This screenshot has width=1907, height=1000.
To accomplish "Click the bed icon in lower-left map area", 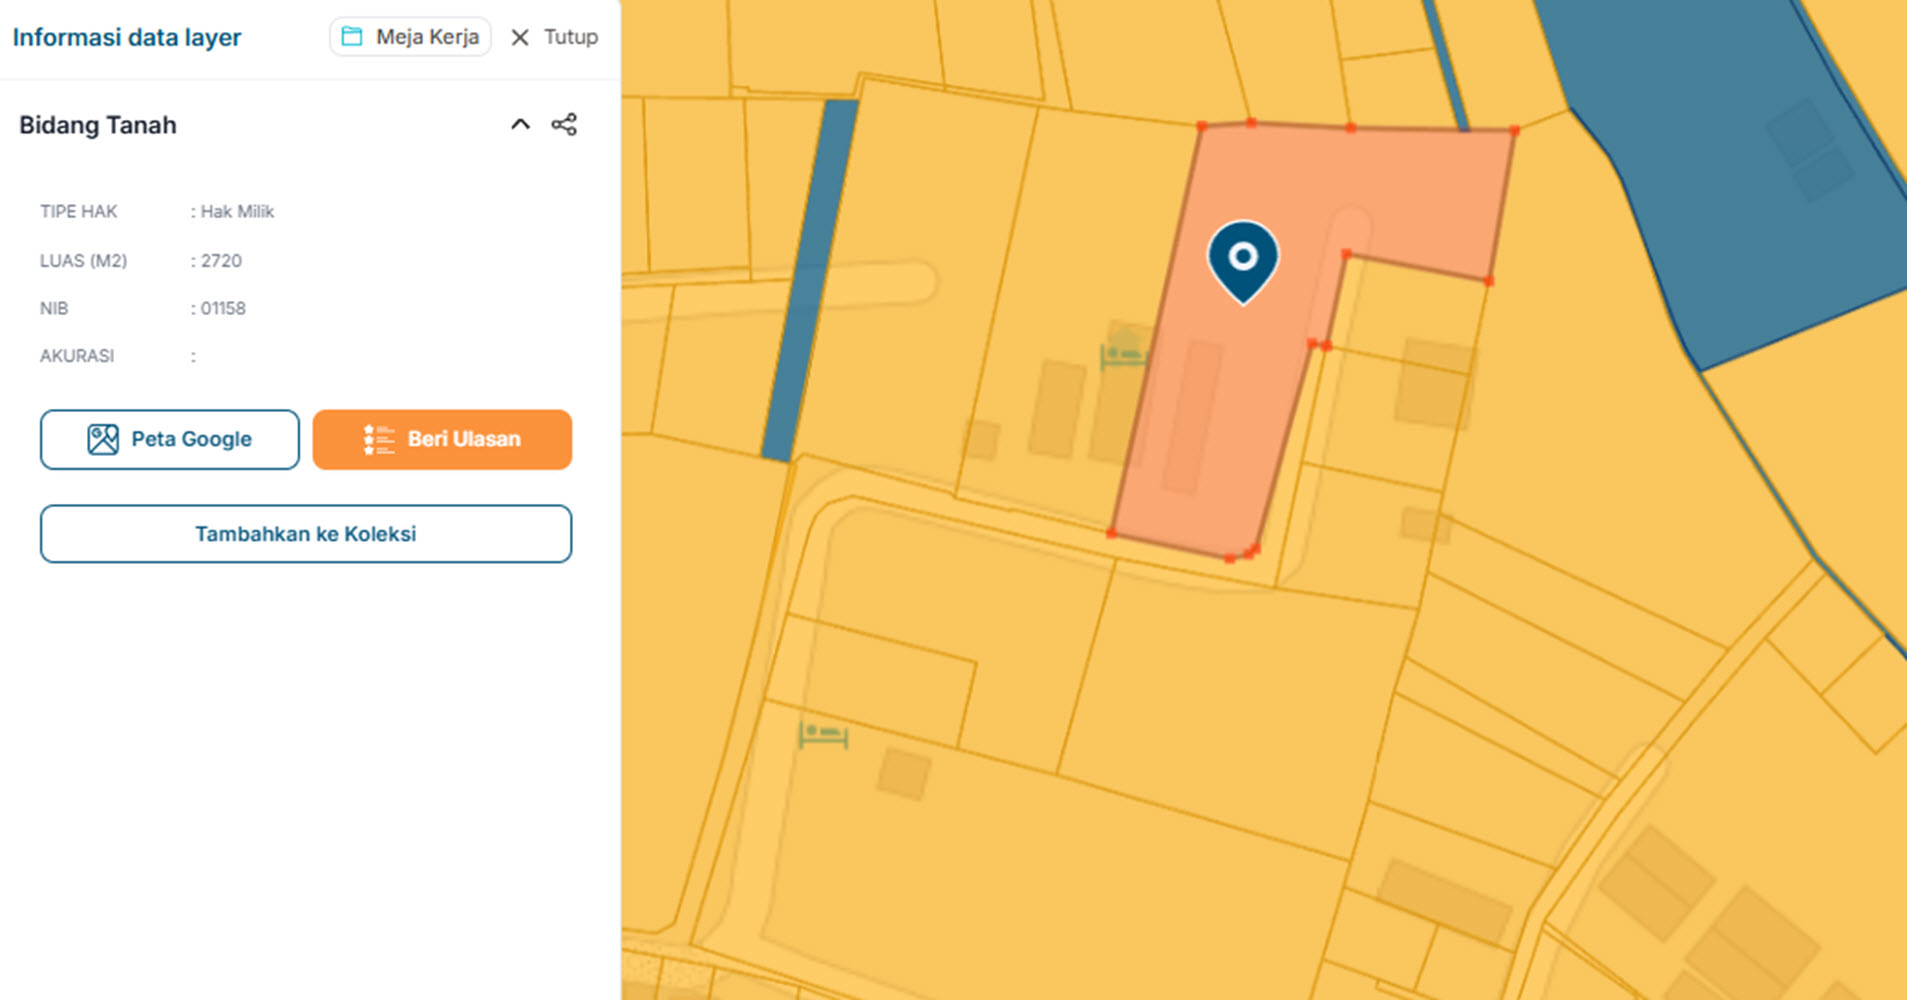I will pyautogui.click(x=823, y=735).
